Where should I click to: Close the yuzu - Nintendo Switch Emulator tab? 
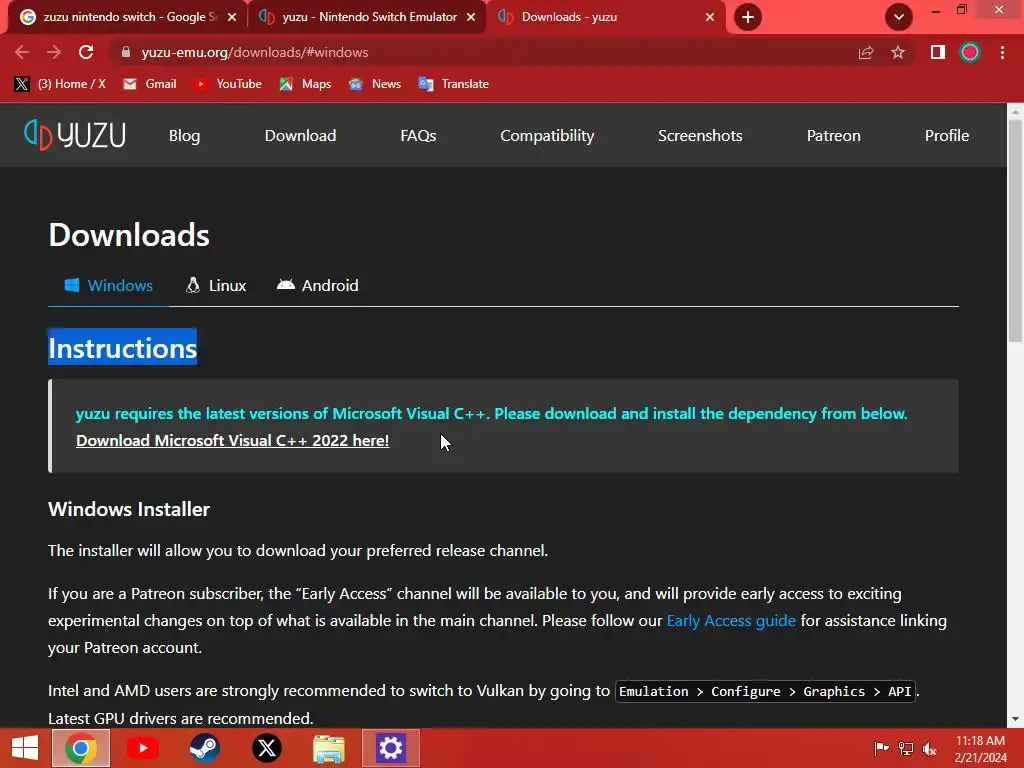(471, 17)
